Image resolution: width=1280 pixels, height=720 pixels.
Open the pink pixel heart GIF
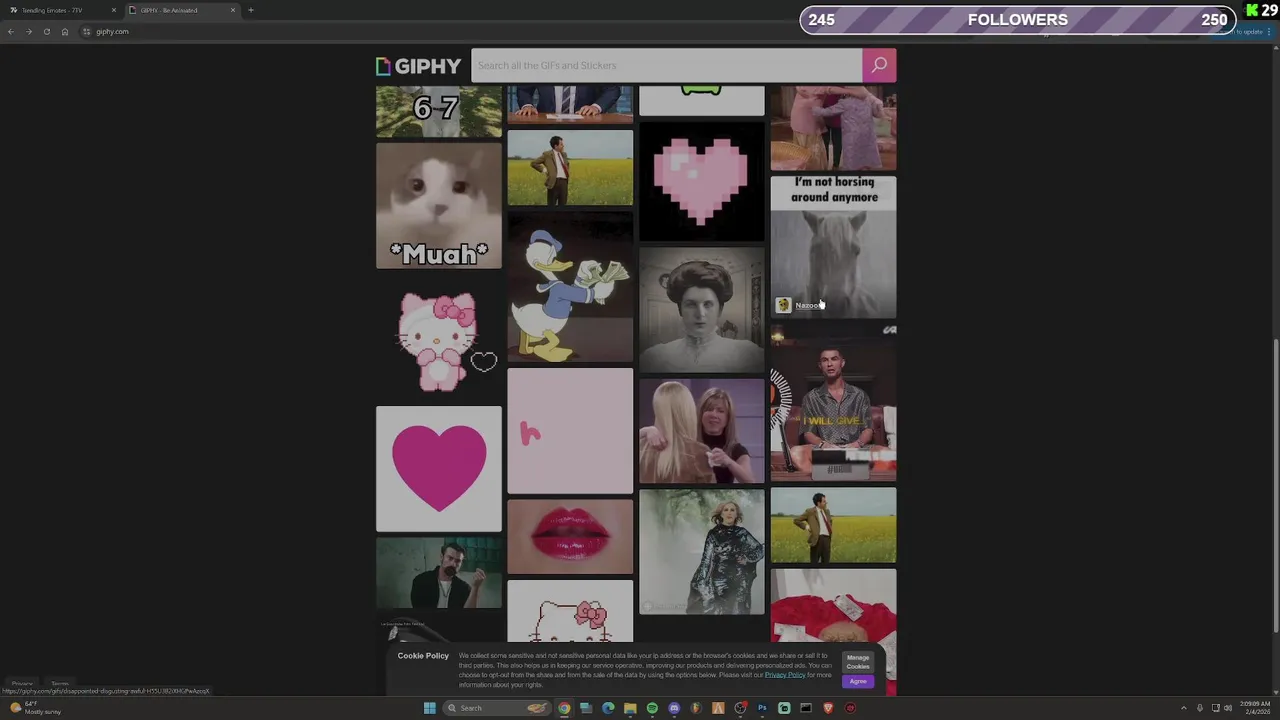click(x=701, y=181)
